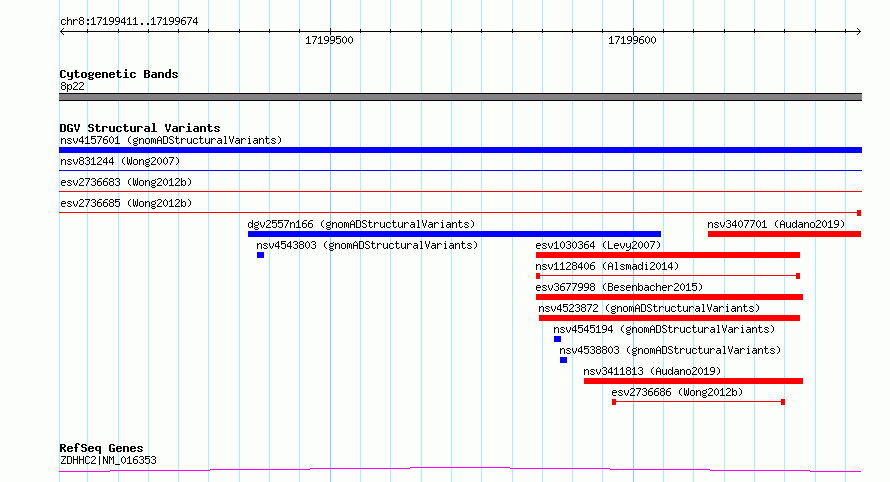
Task: Click the small blue square of nsv4545194
Action: coord(557,339)
